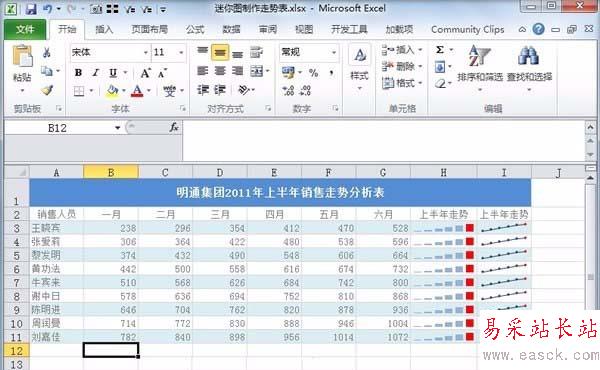
Task: Toggle Italic formatting
Action: pos(96,72)
